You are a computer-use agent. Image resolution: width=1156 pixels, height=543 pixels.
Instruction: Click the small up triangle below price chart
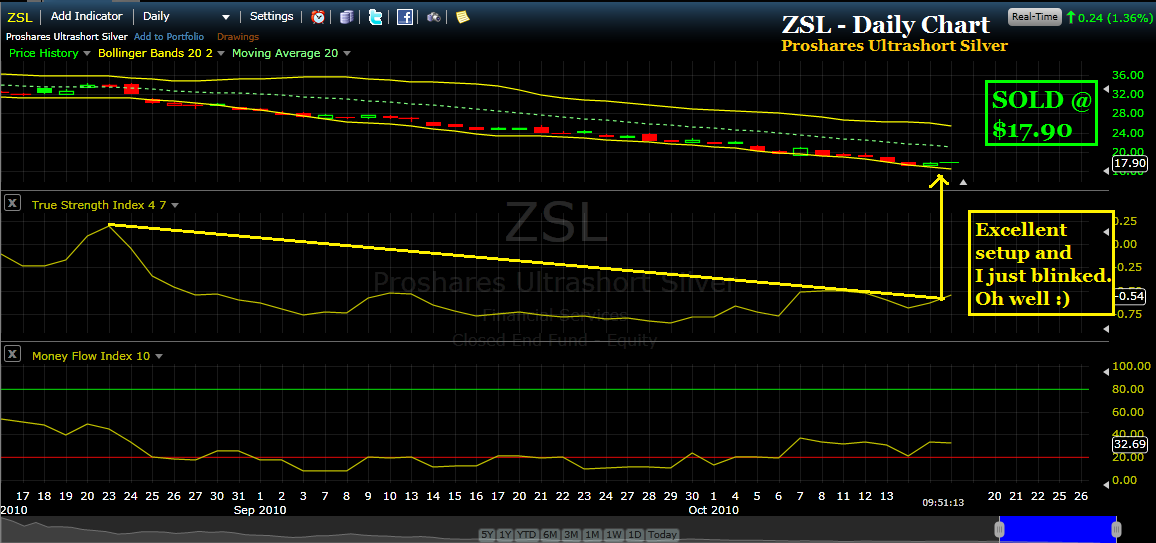pos(963,181)
